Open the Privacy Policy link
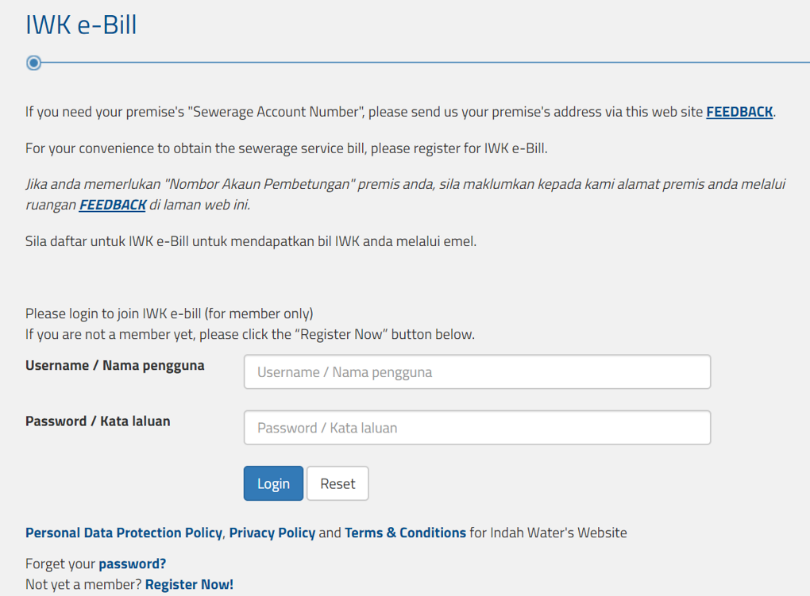 [272, 533]
